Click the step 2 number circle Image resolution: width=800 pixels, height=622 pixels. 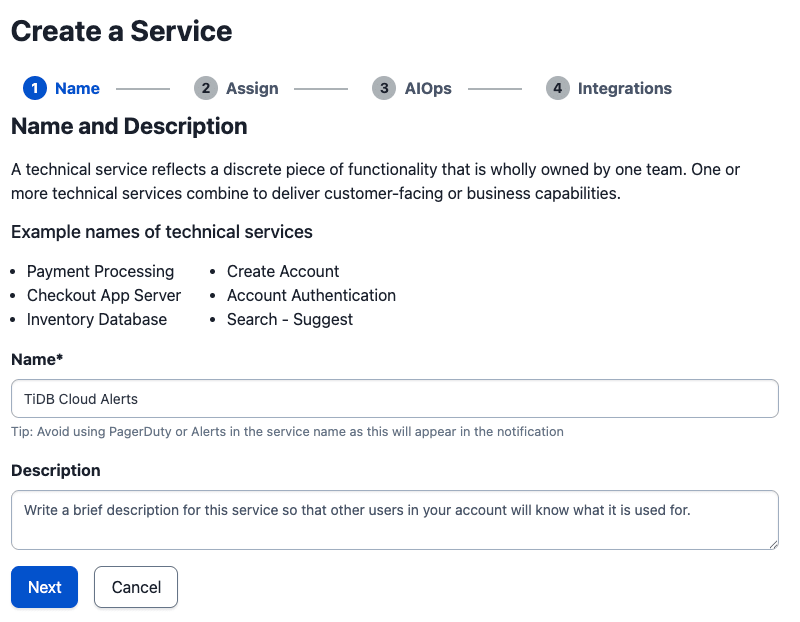pos(205,88)
